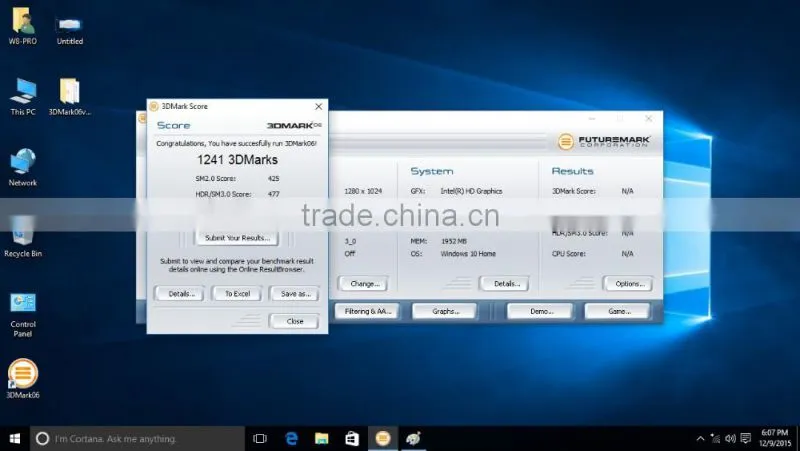Select the Network desktop icon
The width and height of the screenshot is (800, 451).
(x=22, y=167)
